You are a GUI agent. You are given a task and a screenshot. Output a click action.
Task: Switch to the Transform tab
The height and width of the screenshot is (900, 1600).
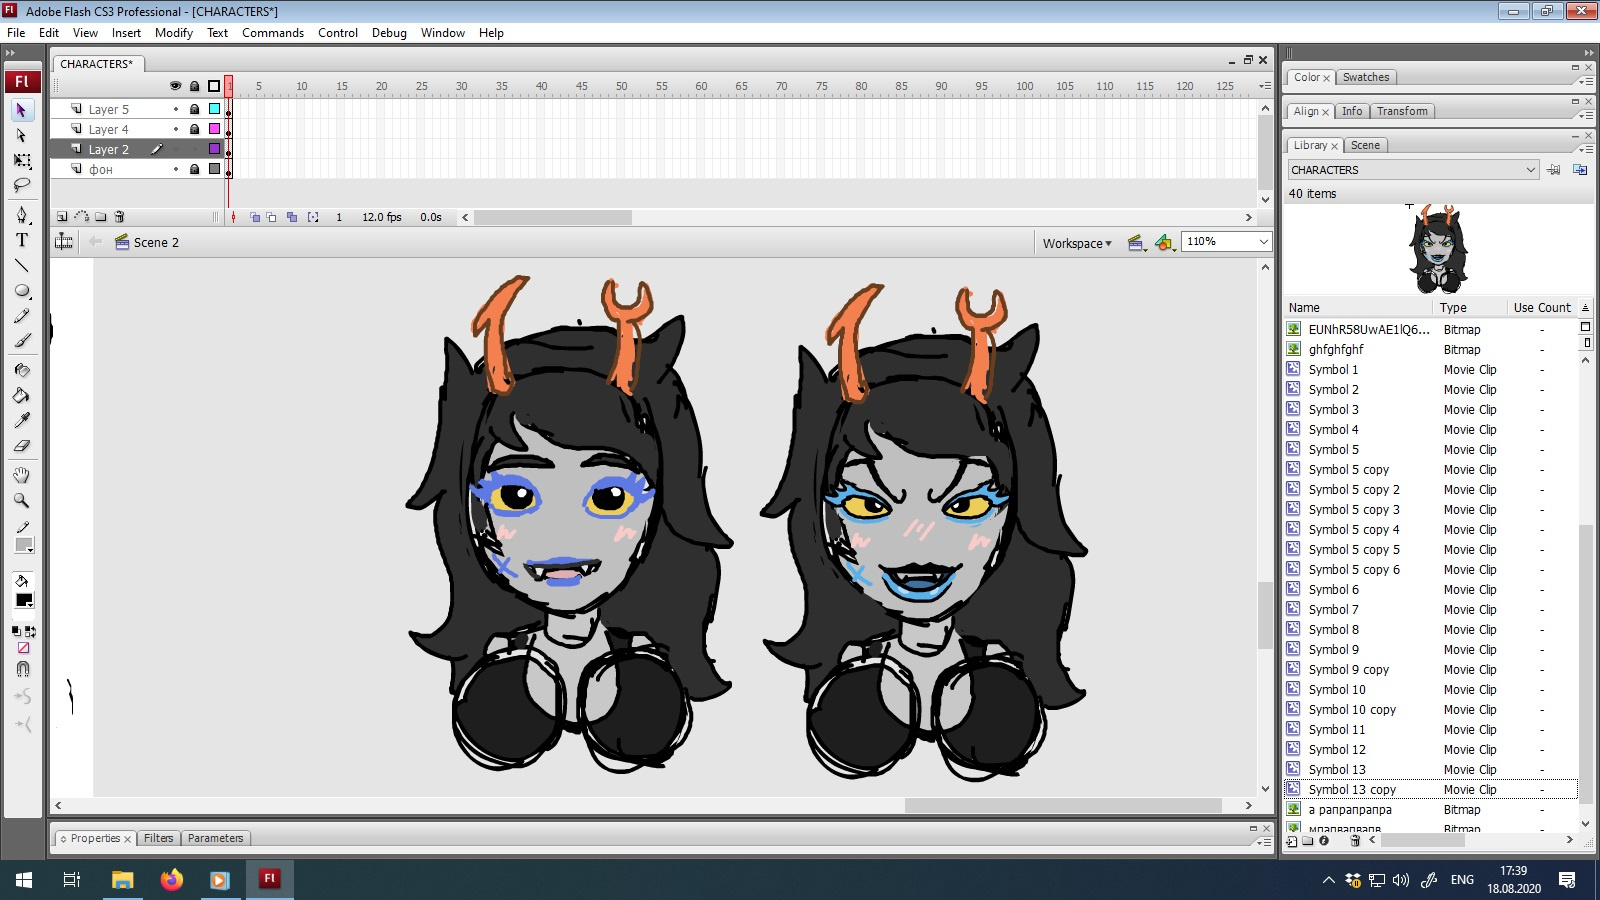coord(1402,111)
